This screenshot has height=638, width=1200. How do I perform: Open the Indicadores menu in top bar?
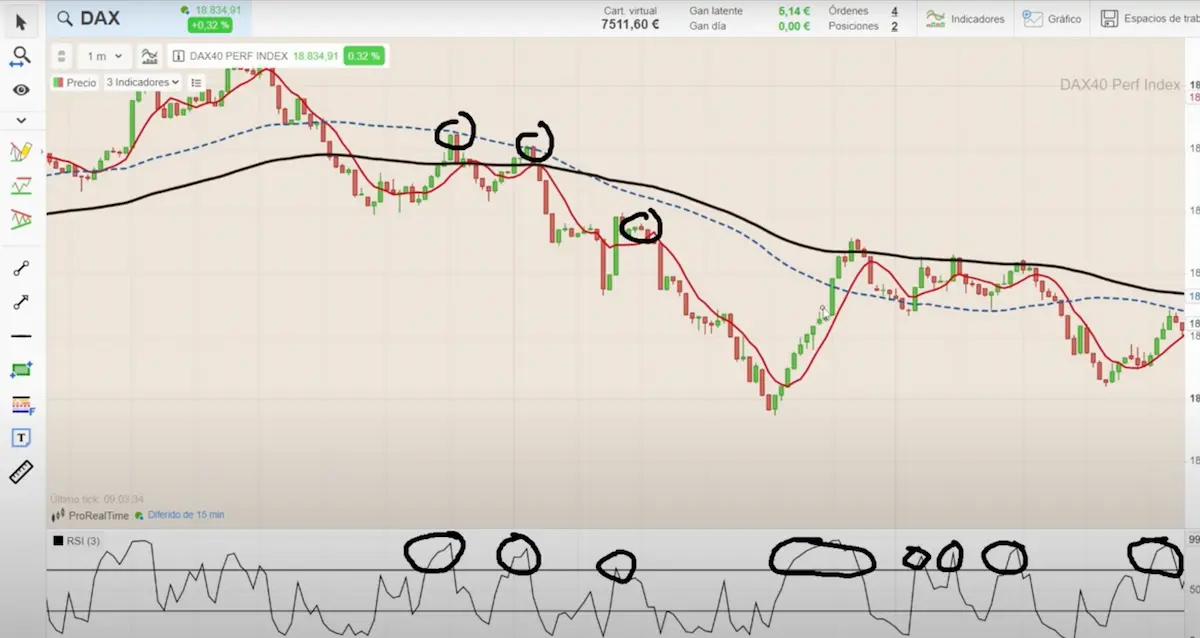click(965, 19)
